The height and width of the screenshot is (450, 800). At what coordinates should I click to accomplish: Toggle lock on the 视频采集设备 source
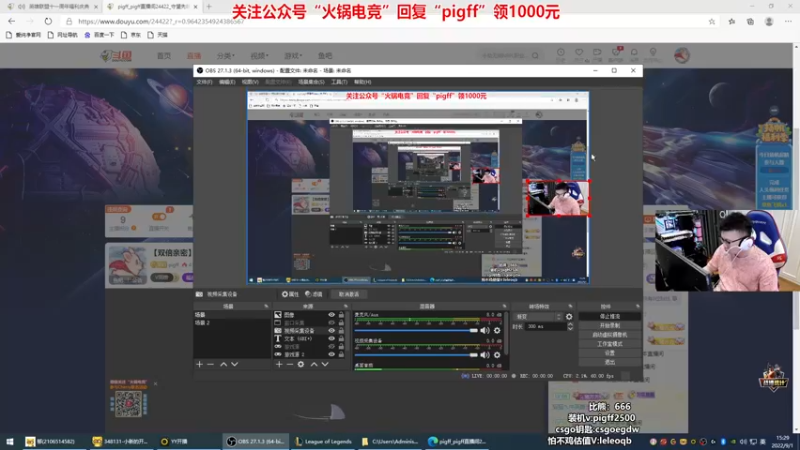click(x=341, y=331)
